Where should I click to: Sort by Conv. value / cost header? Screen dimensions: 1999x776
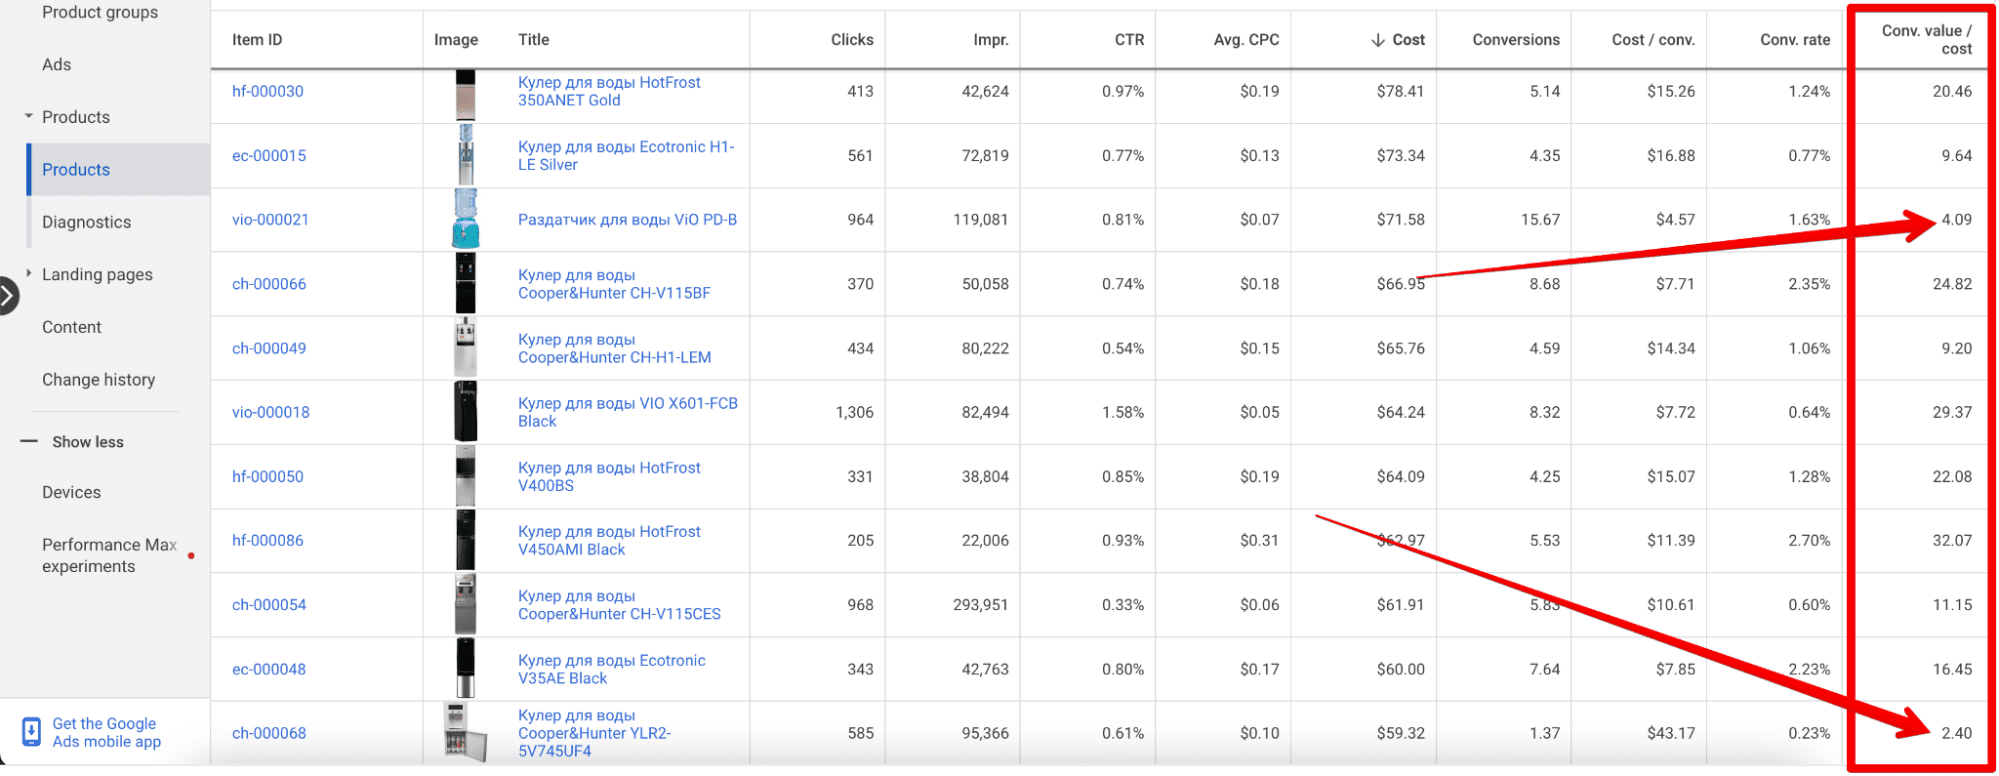pyautogui.click(x=1925, y=40)
